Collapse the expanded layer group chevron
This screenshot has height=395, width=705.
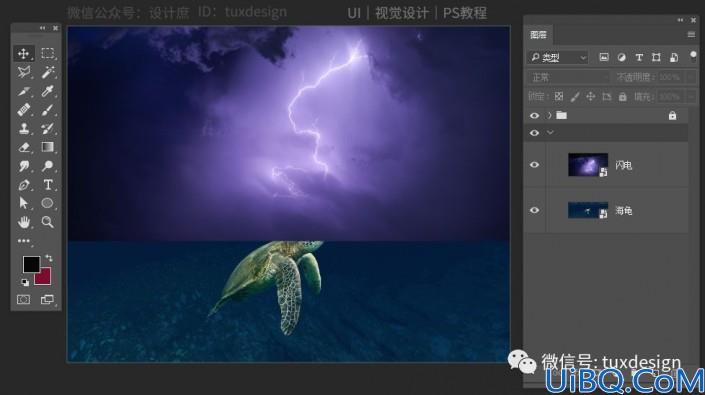tap(550, 133)
